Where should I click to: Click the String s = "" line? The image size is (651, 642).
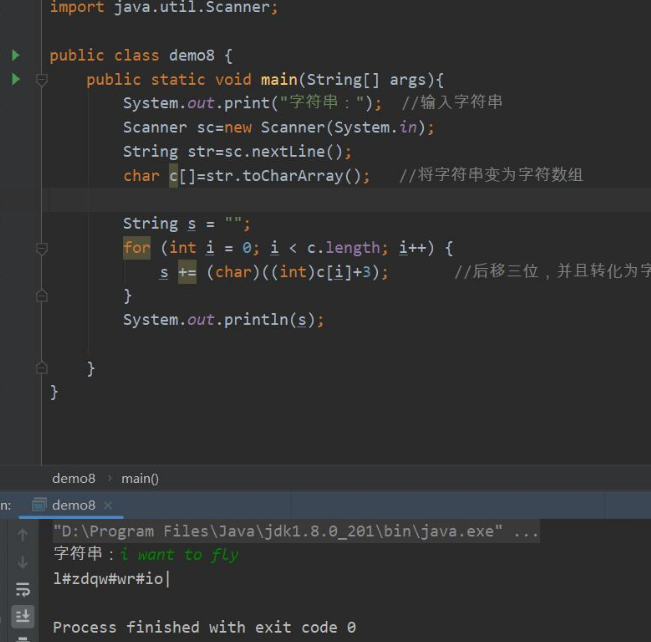tap(187, 223)
